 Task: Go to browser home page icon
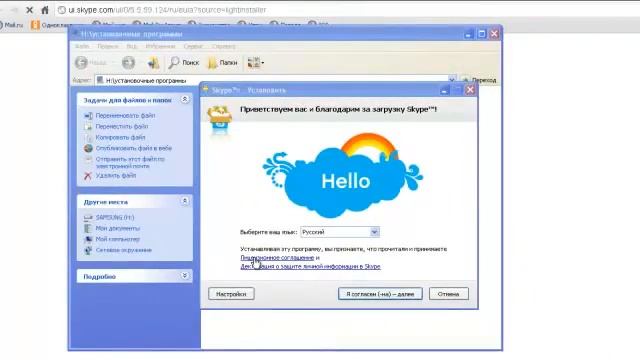click(x=45, y=10)
